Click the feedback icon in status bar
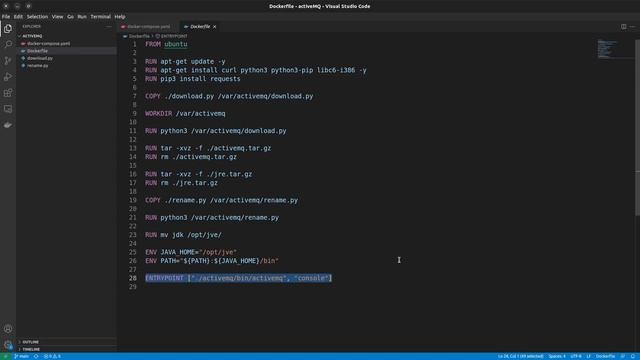Image resolution: width=640 pixels, height=360 pixels. (623, 356)
